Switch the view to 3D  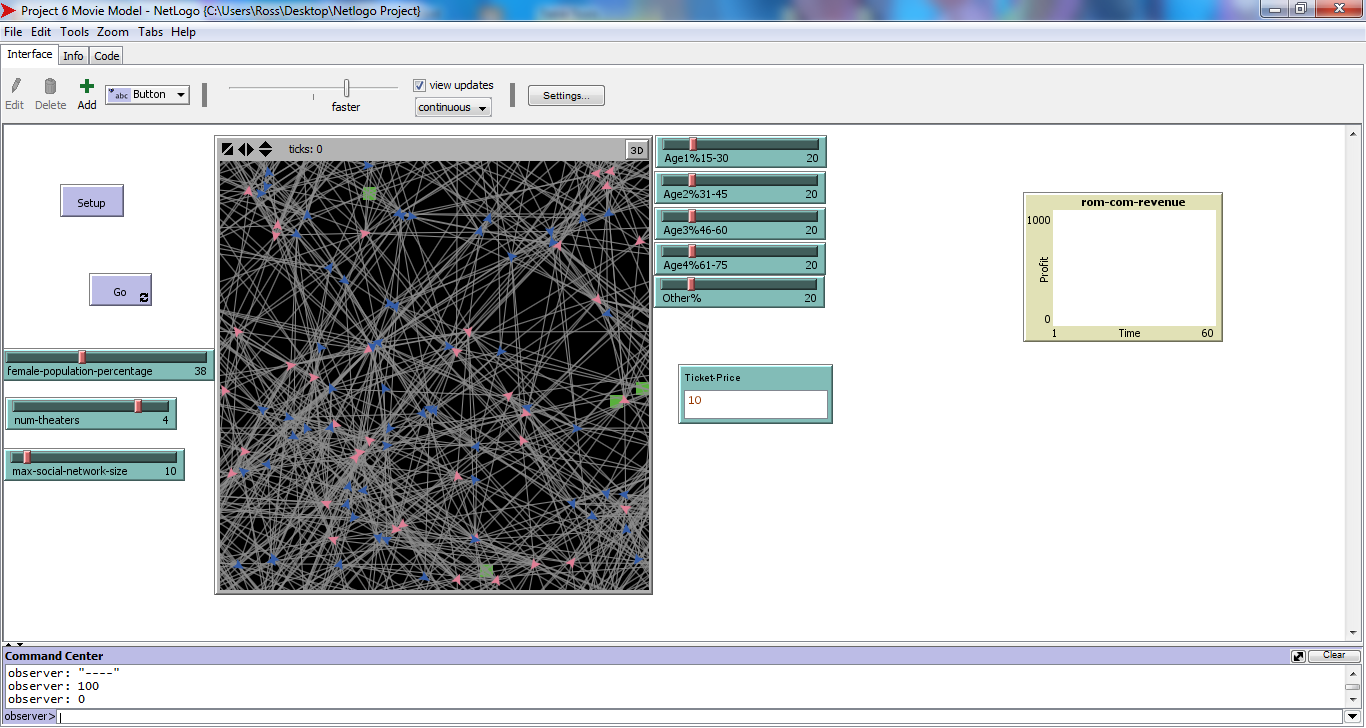637,150
